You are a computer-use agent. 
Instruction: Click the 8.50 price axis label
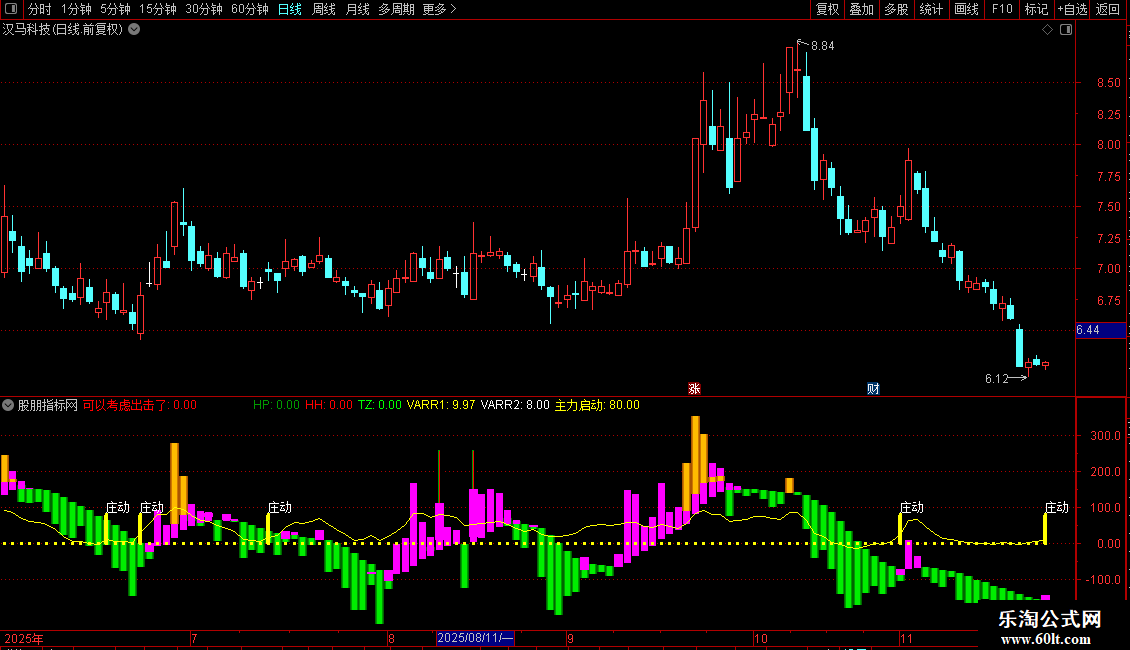coord(1108,83)
